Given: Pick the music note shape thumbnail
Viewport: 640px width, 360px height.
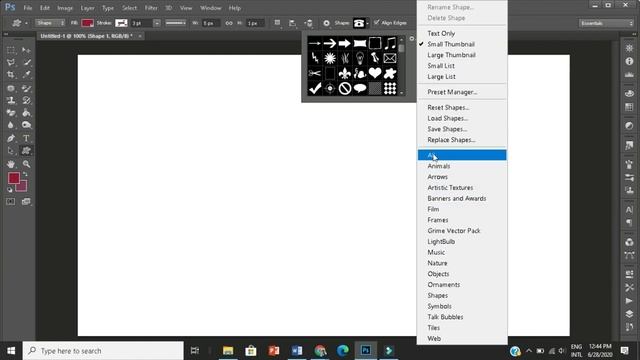Looking at the screenshot, I should point(390,43).
